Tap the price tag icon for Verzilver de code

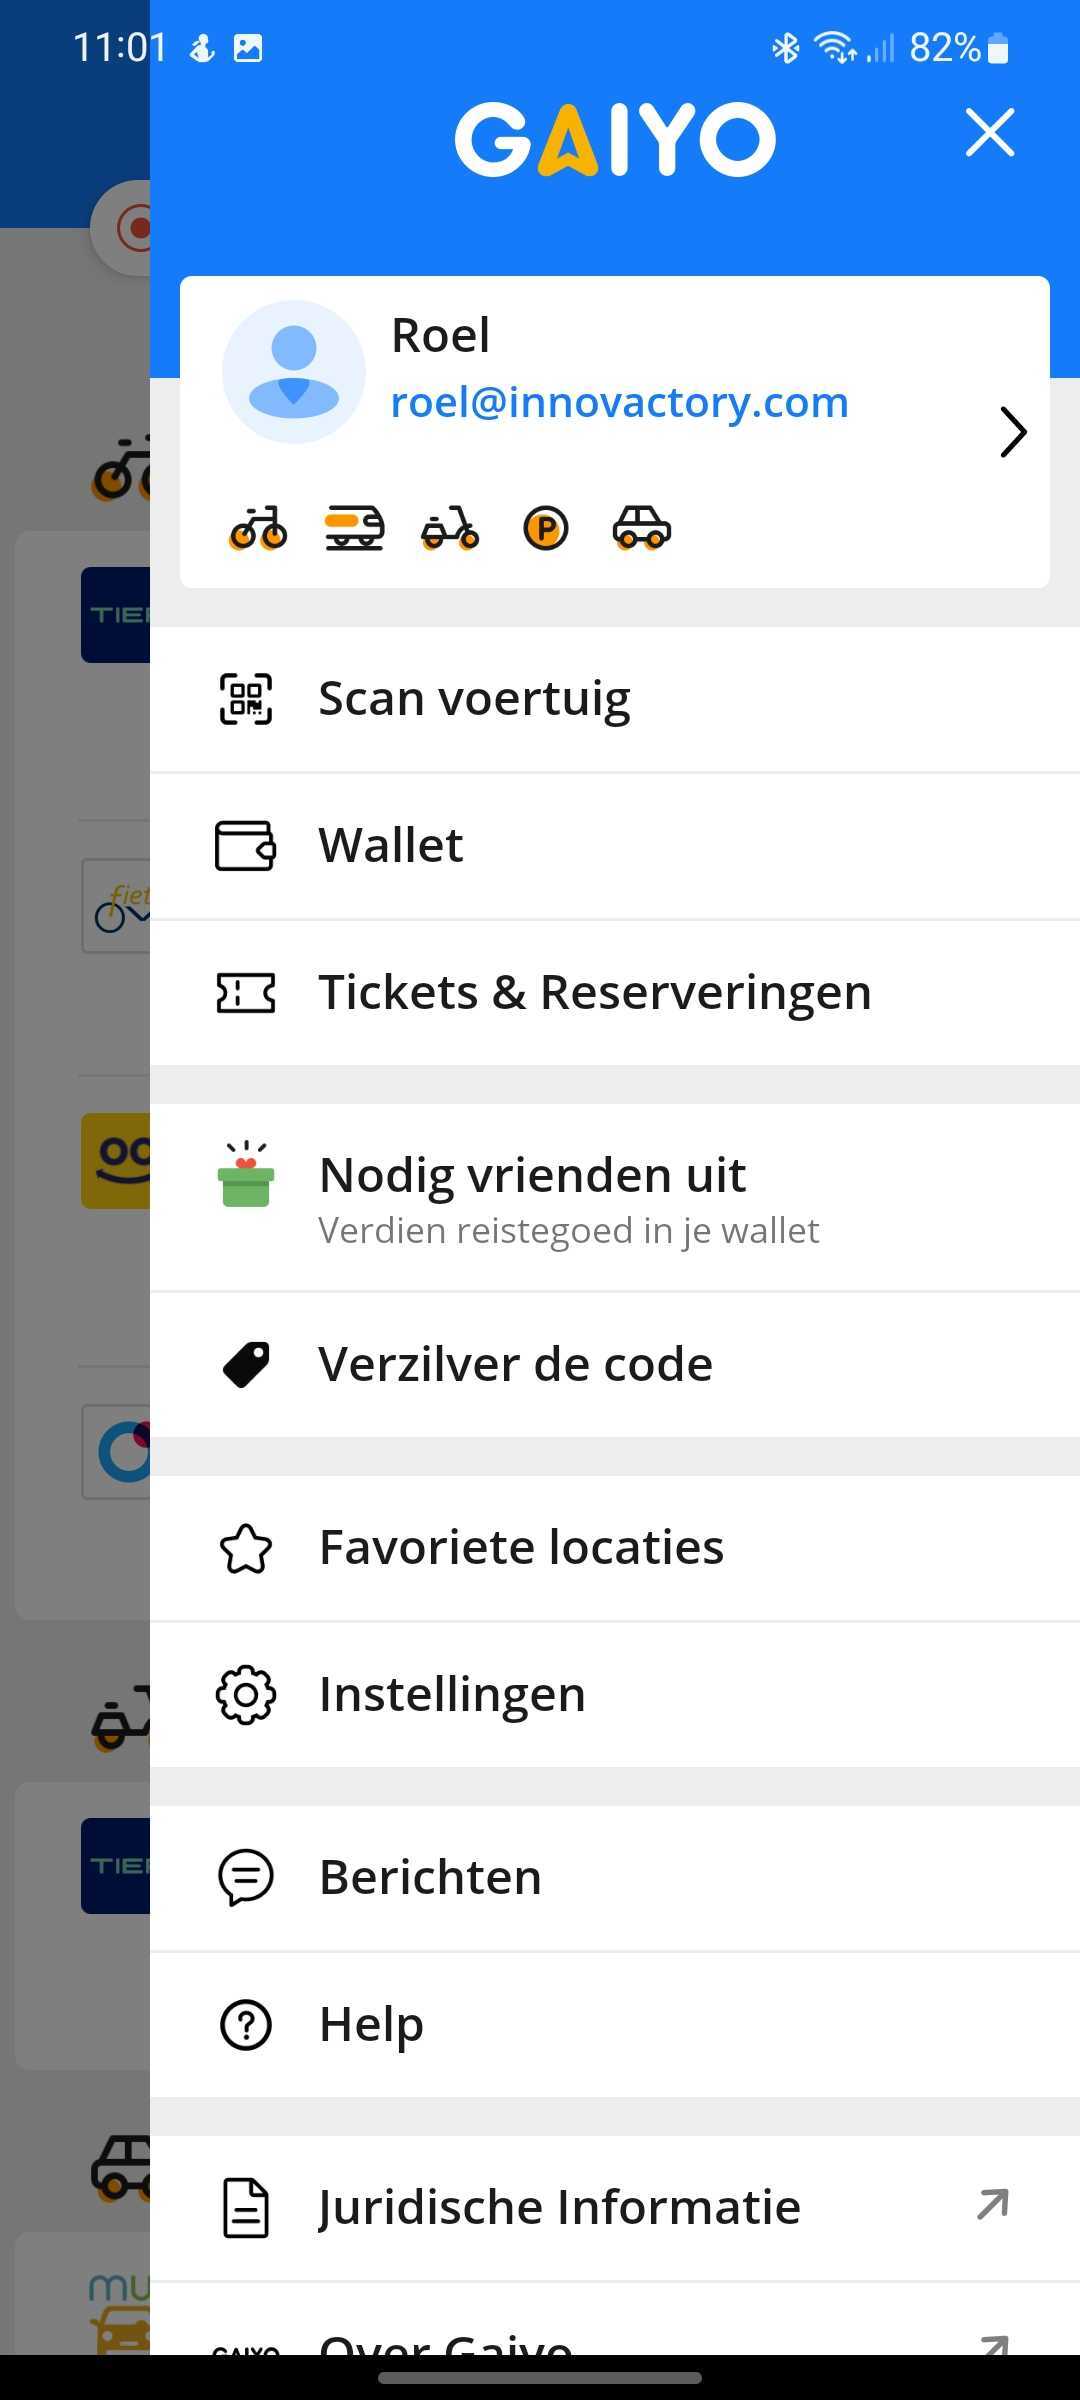(x=245, y=1364)
